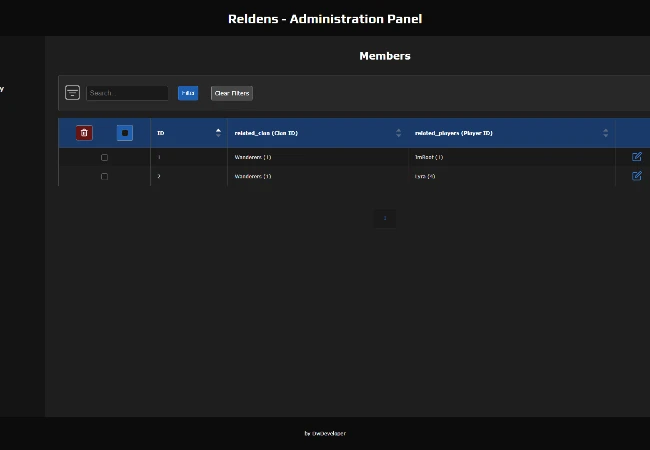Edit the member row with ID 2
This screenshot has width=650, height=450.
tap(637, 176)
